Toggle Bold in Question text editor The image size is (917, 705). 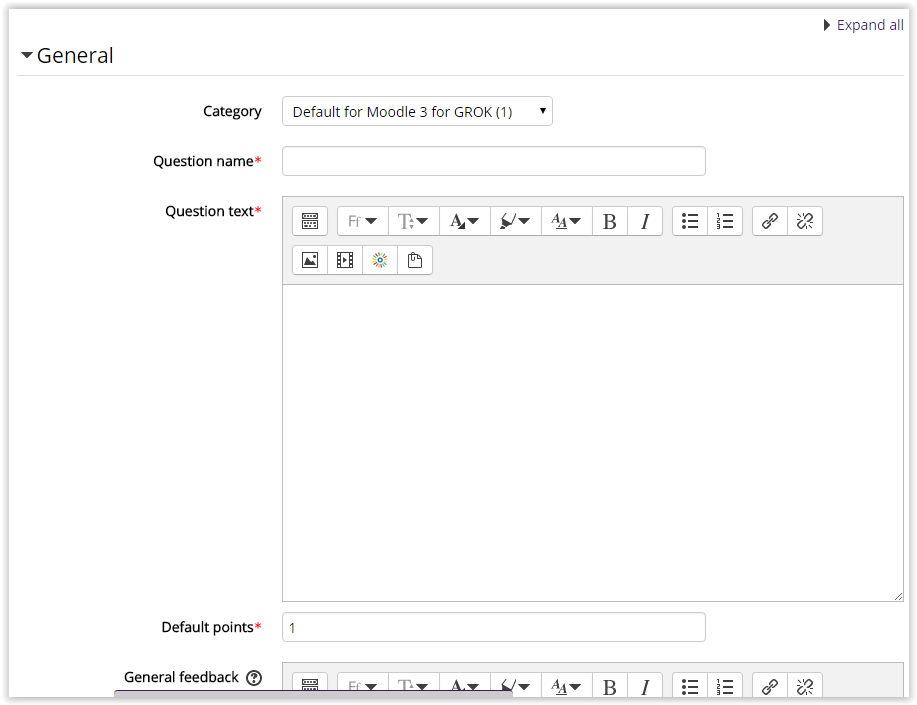(609, 221)
